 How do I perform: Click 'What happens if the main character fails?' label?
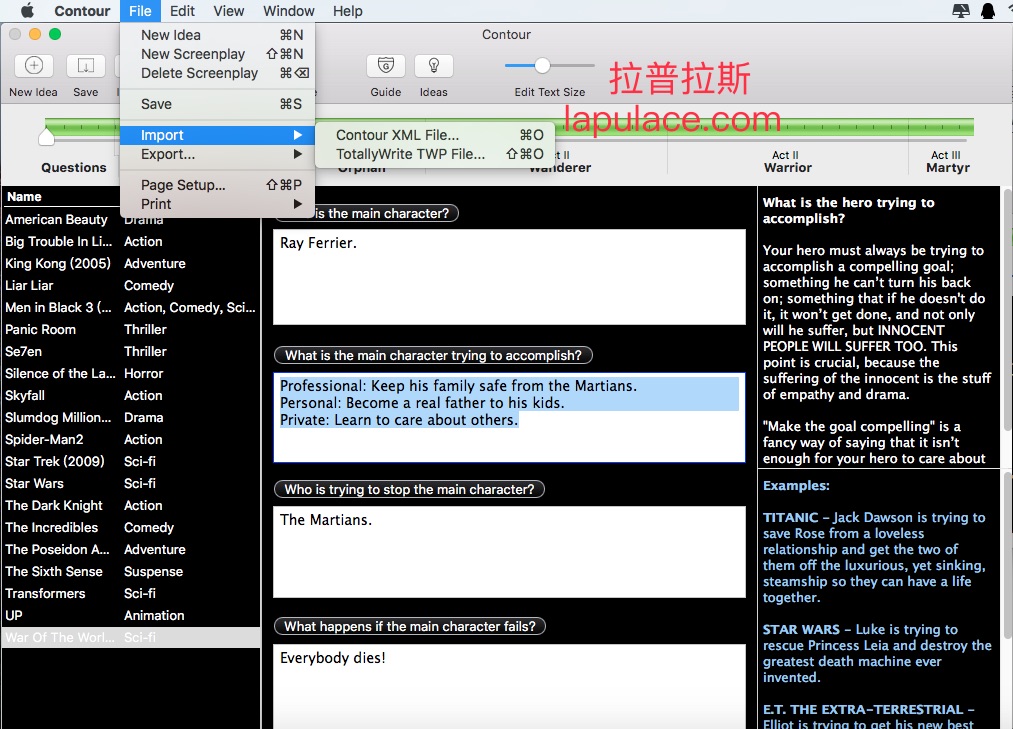tap(410, 626)
